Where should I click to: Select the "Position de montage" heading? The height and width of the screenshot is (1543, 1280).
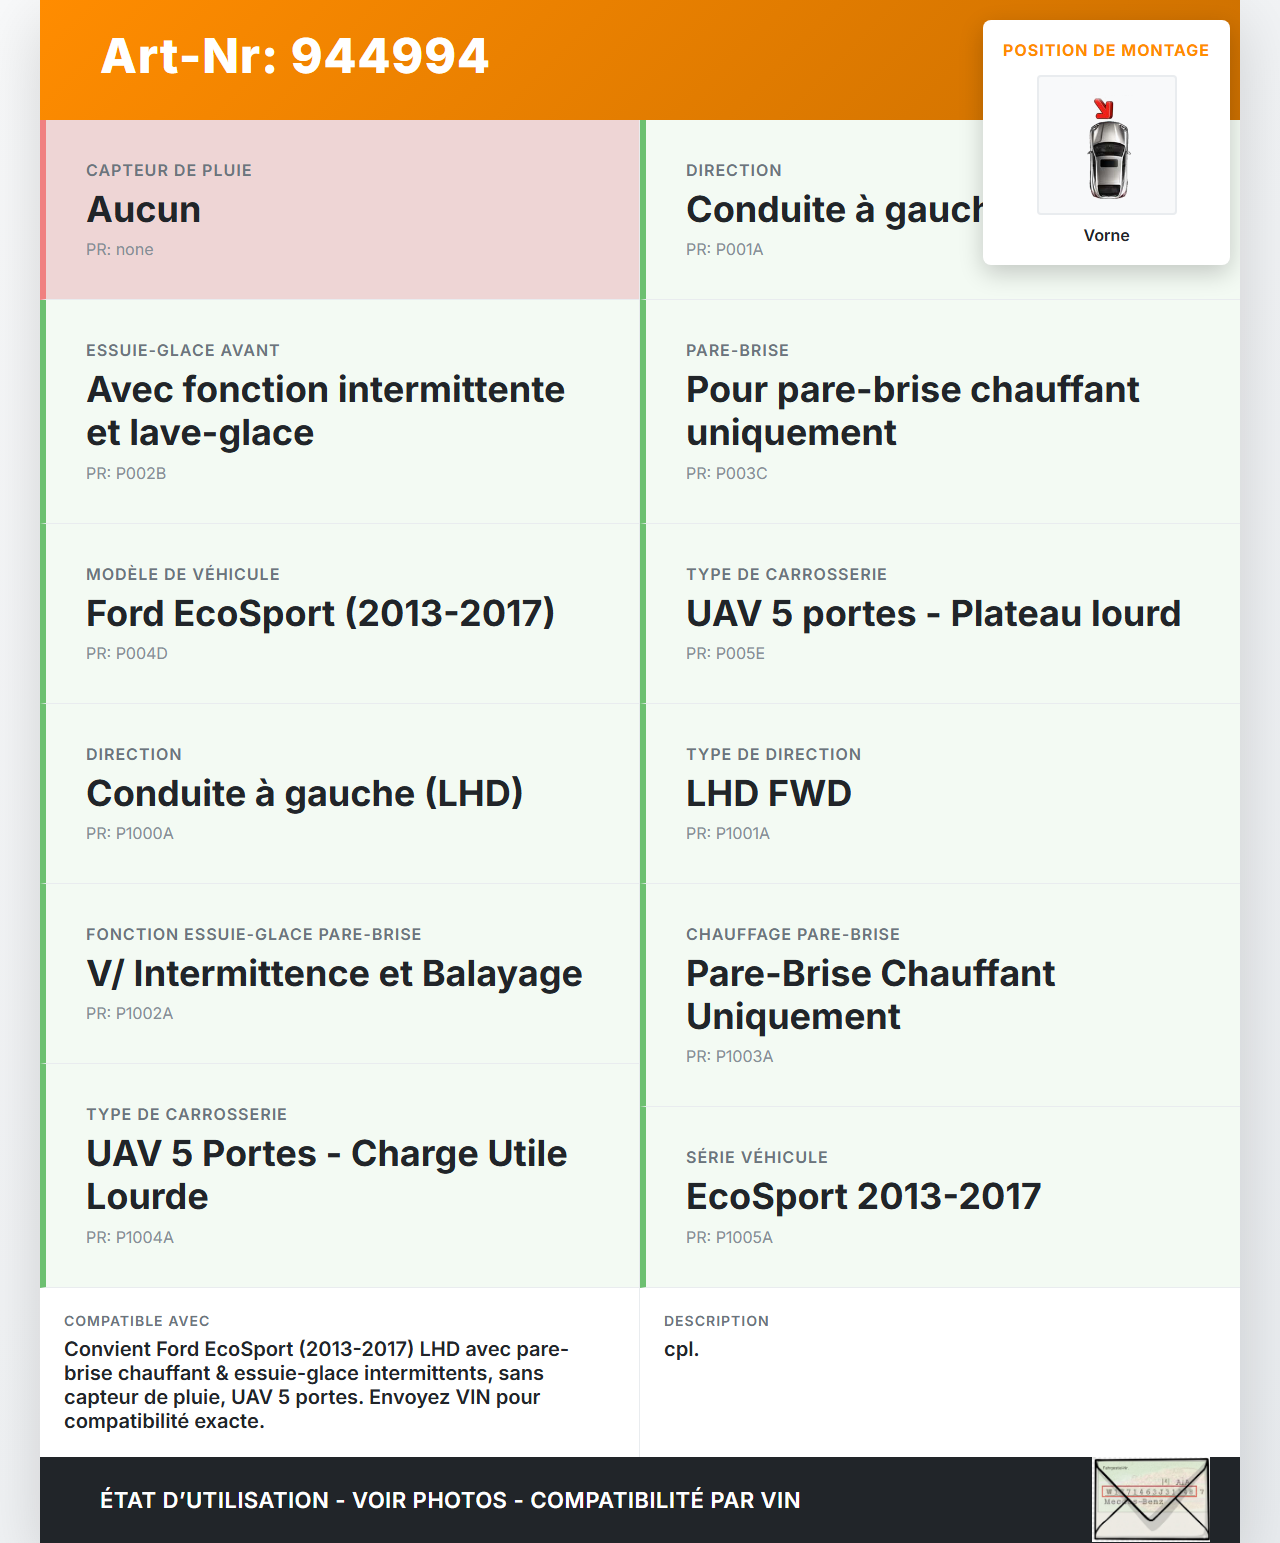[x=1105, y=51]
